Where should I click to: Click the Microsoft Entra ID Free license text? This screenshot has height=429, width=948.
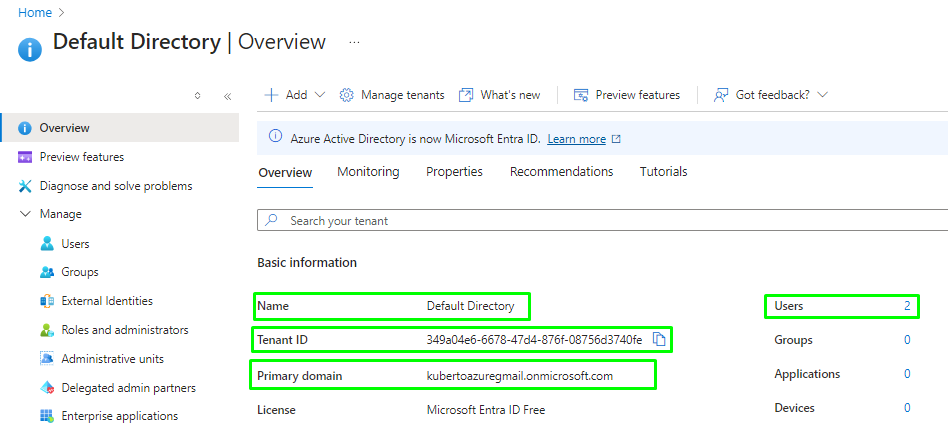(486, 410)
